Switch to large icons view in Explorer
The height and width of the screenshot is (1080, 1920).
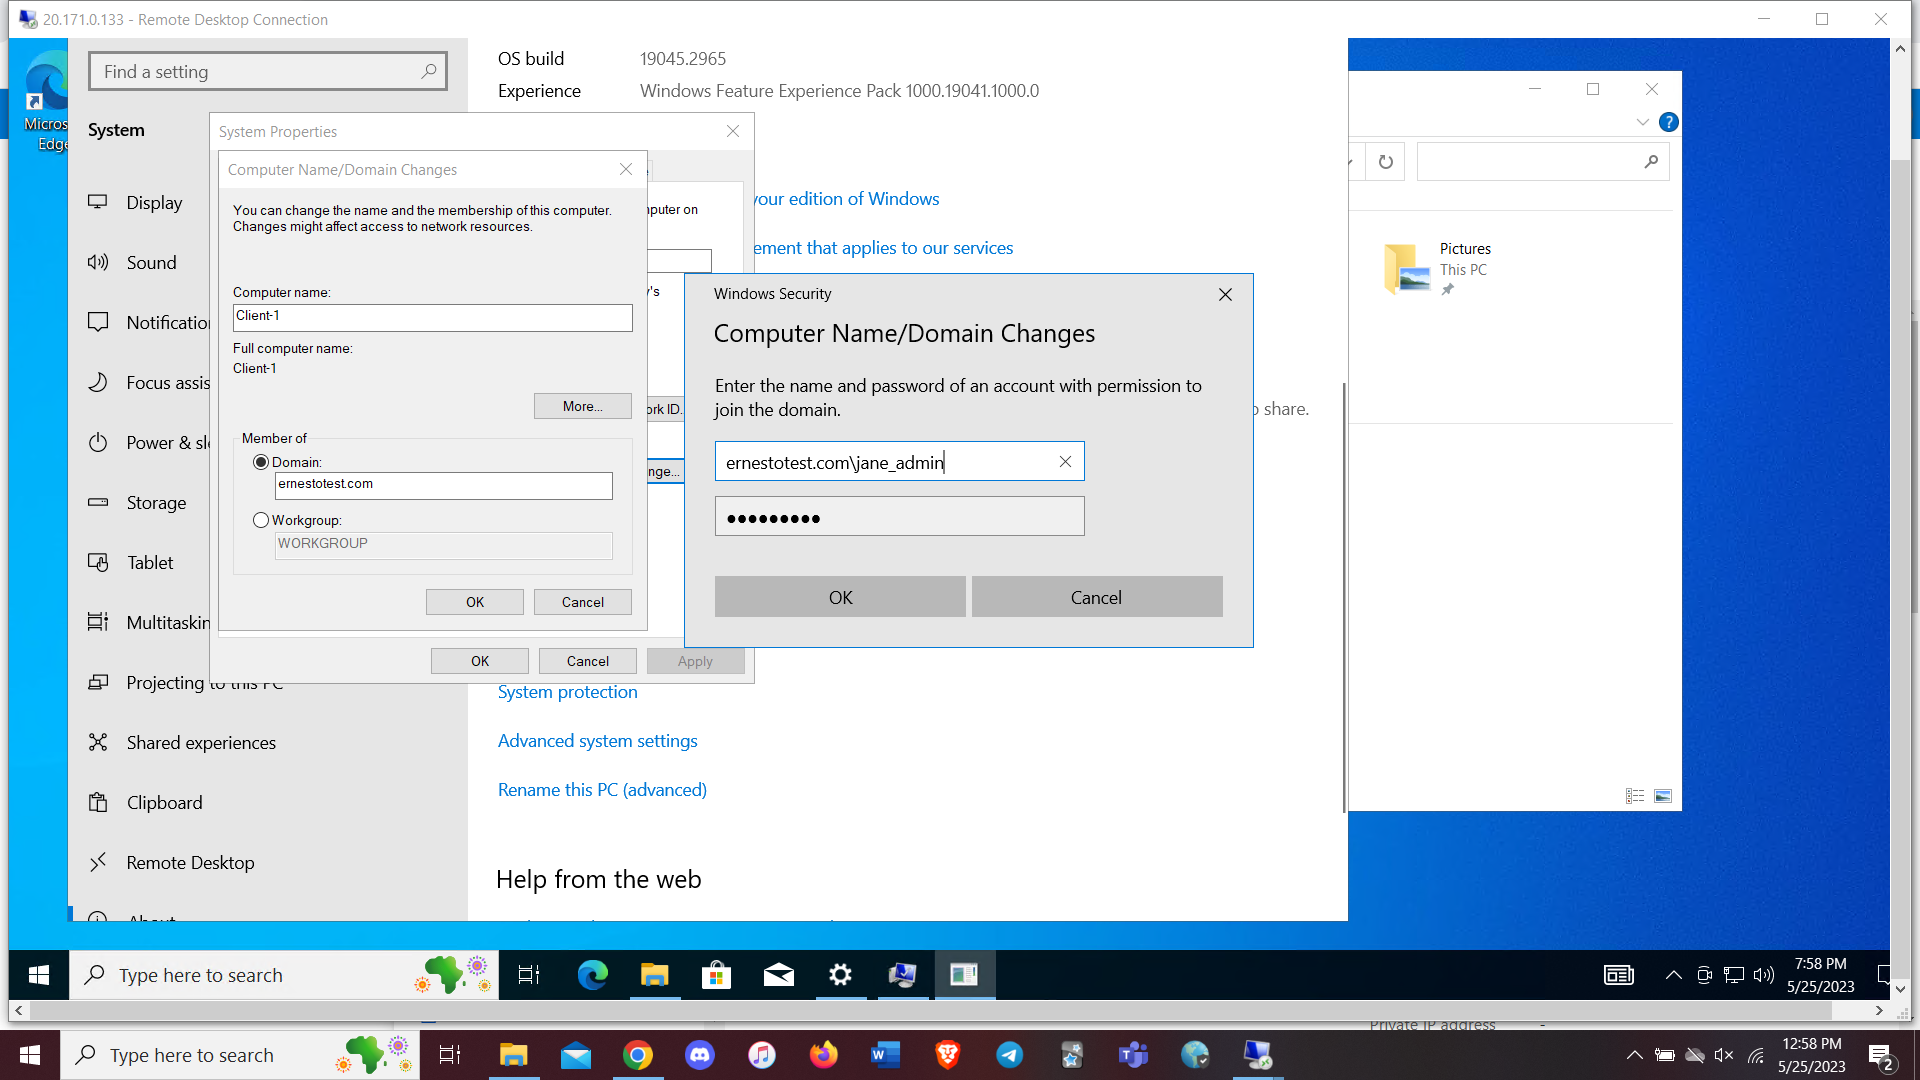coord(1663,796)
